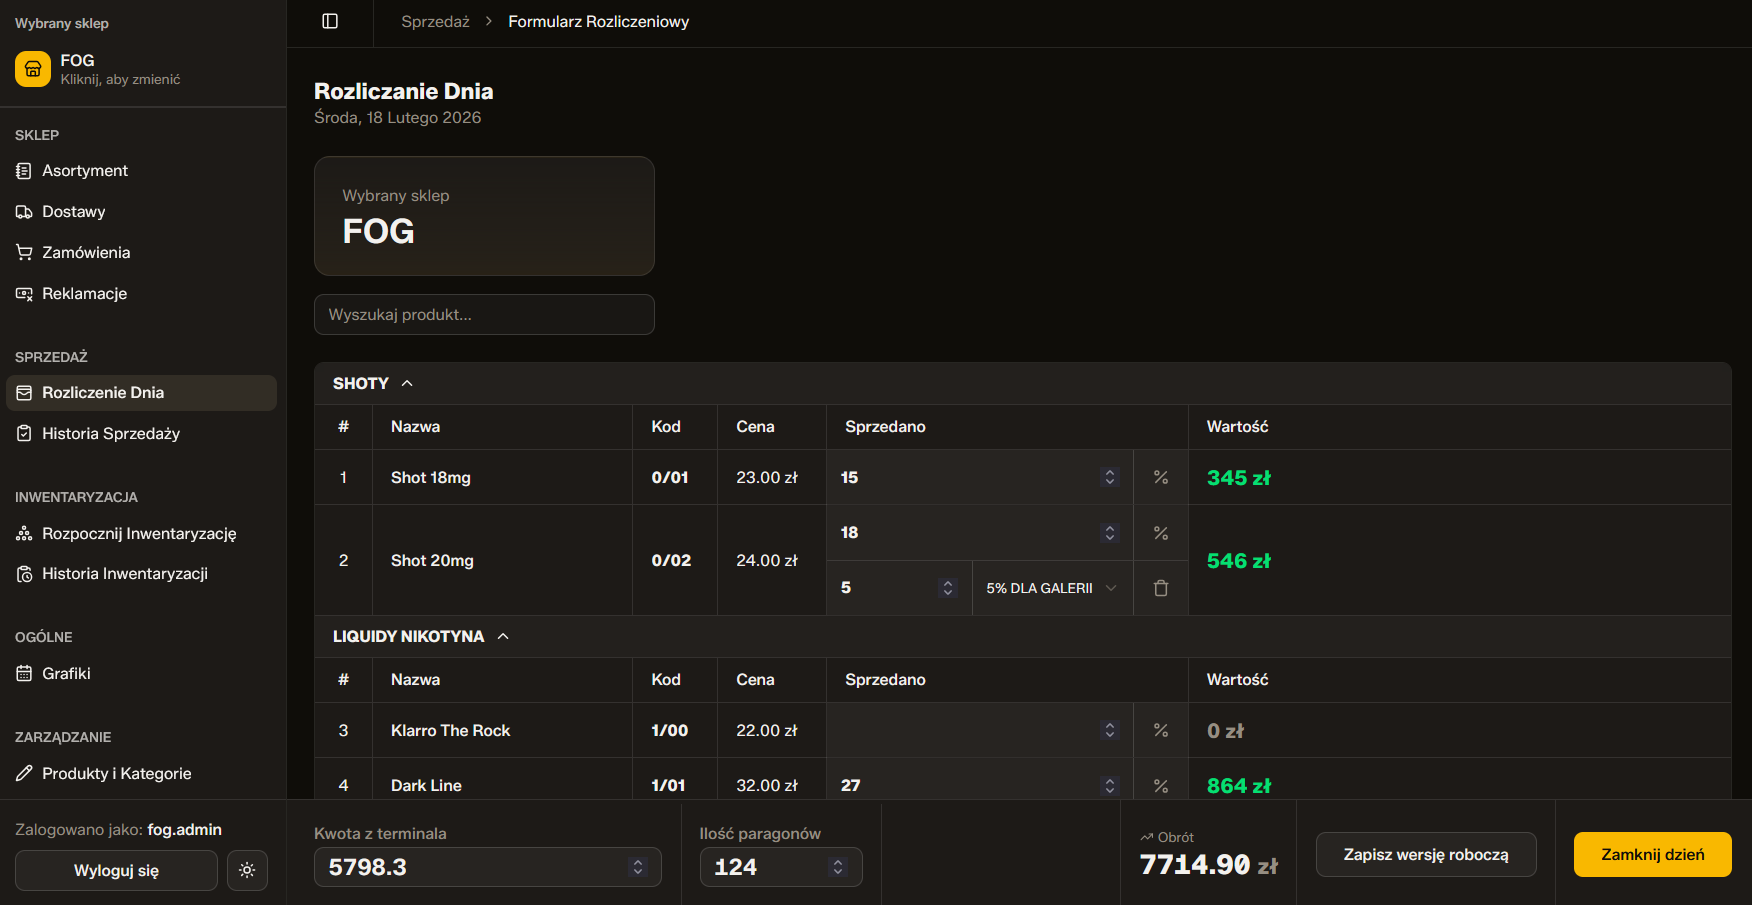
Task: Click Sprzedaż breadcrumb link
Action: [x=435, y=21]
